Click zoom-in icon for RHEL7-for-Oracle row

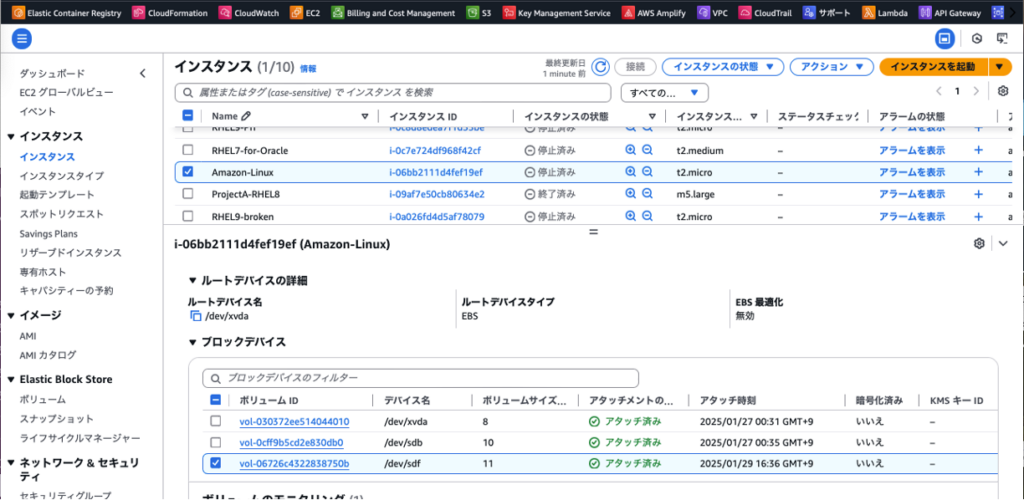click(630, 150)
